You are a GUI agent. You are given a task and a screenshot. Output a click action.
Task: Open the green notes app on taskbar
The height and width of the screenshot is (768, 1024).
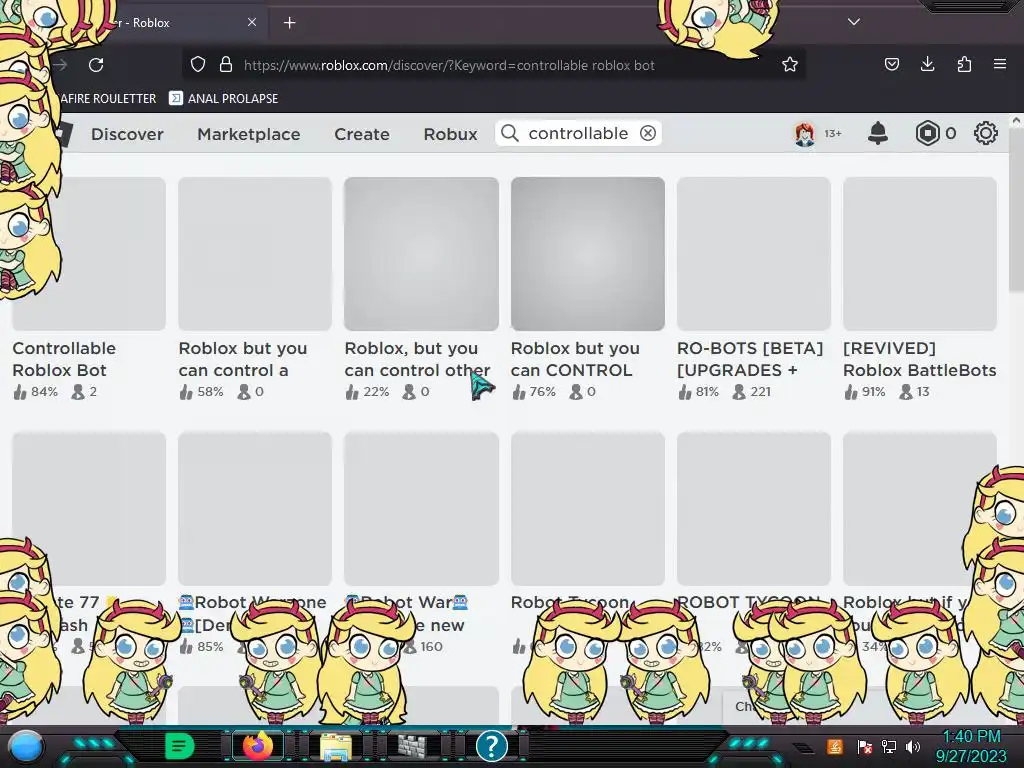(179, 746)
